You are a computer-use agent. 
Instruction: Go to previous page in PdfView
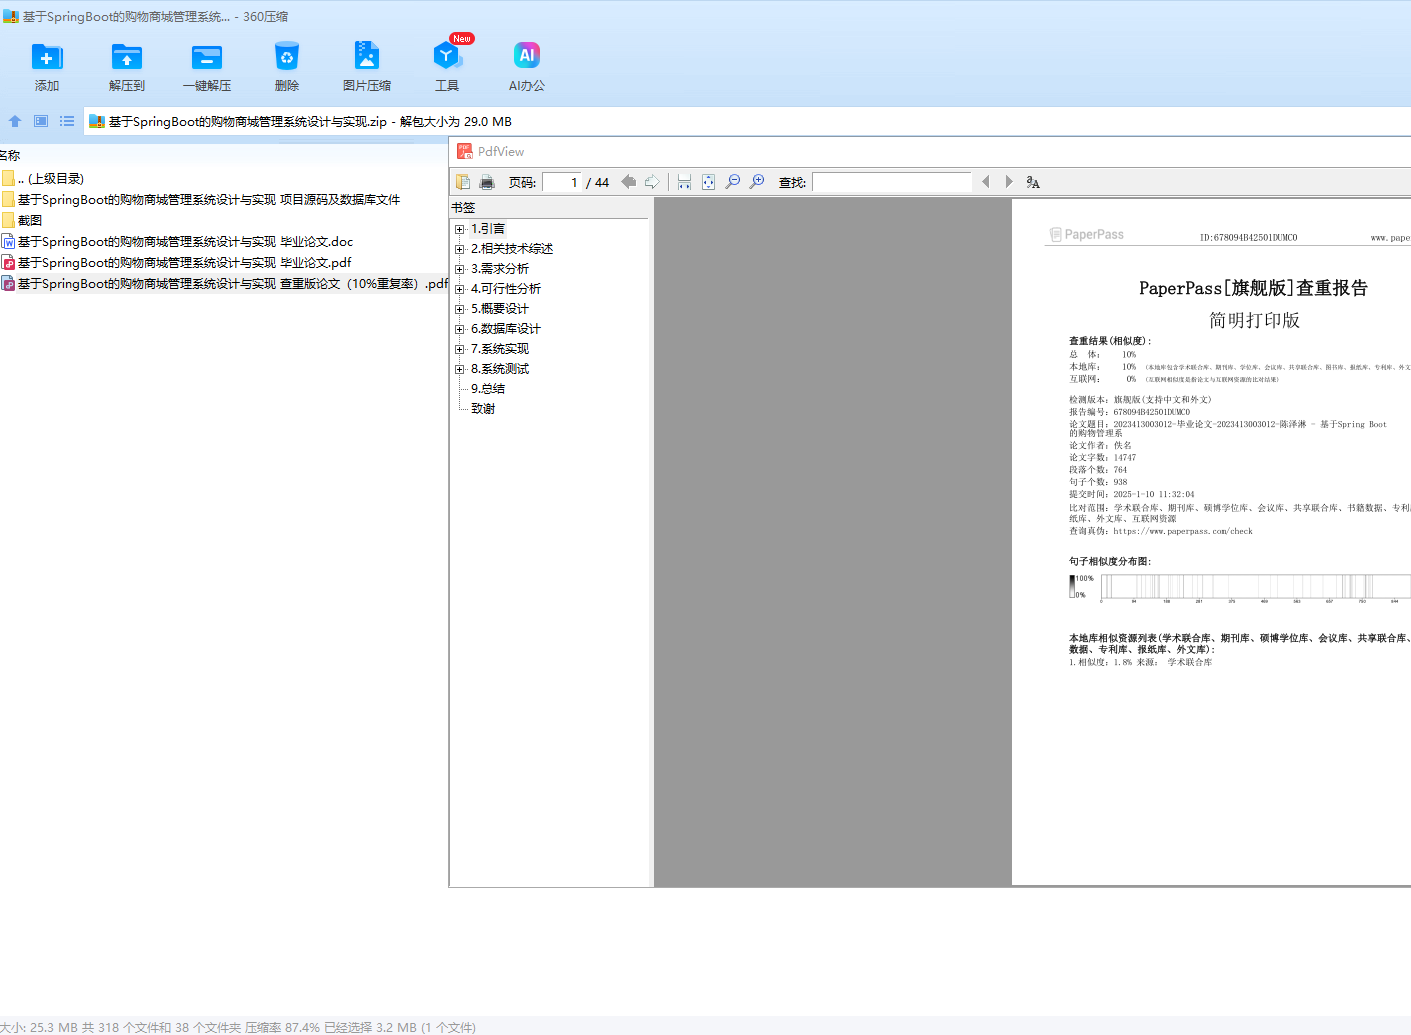click(x=629, y=182)
